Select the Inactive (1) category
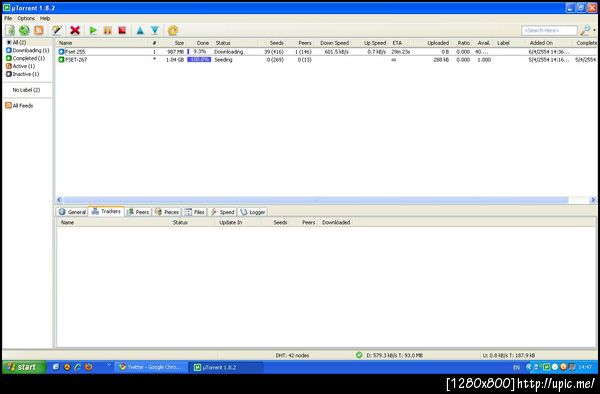600x394 pixels. [x=23, y=74]
